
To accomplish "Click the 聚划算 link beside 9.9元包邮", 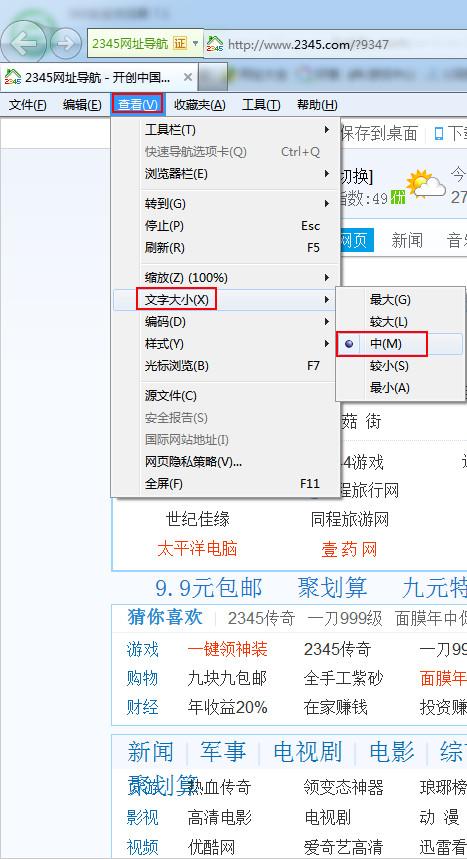I will tap(332, 588).
